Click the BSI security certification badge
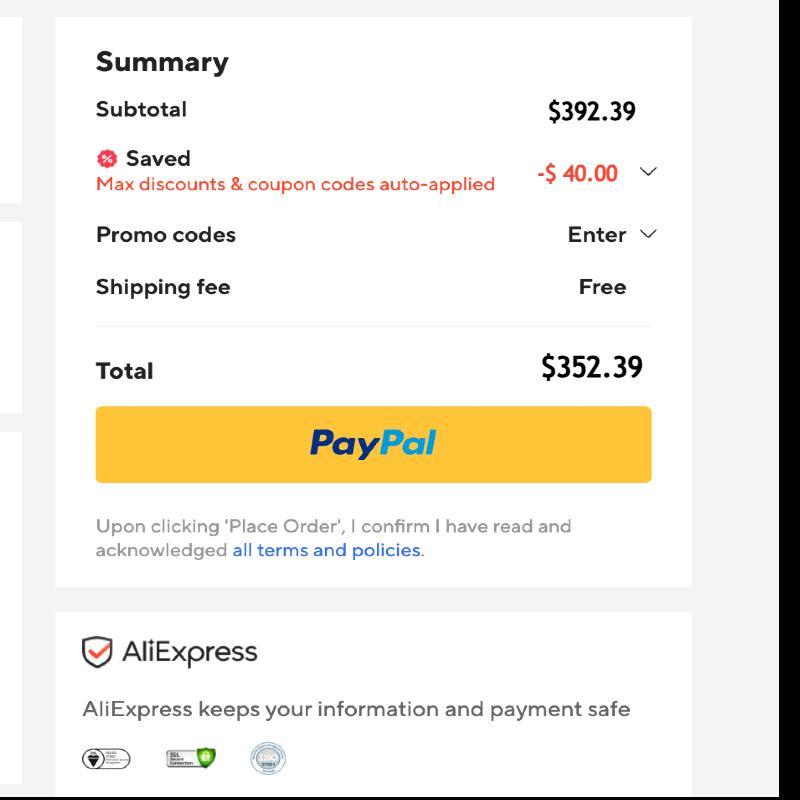The image size is (800, 800). (106, 759)
